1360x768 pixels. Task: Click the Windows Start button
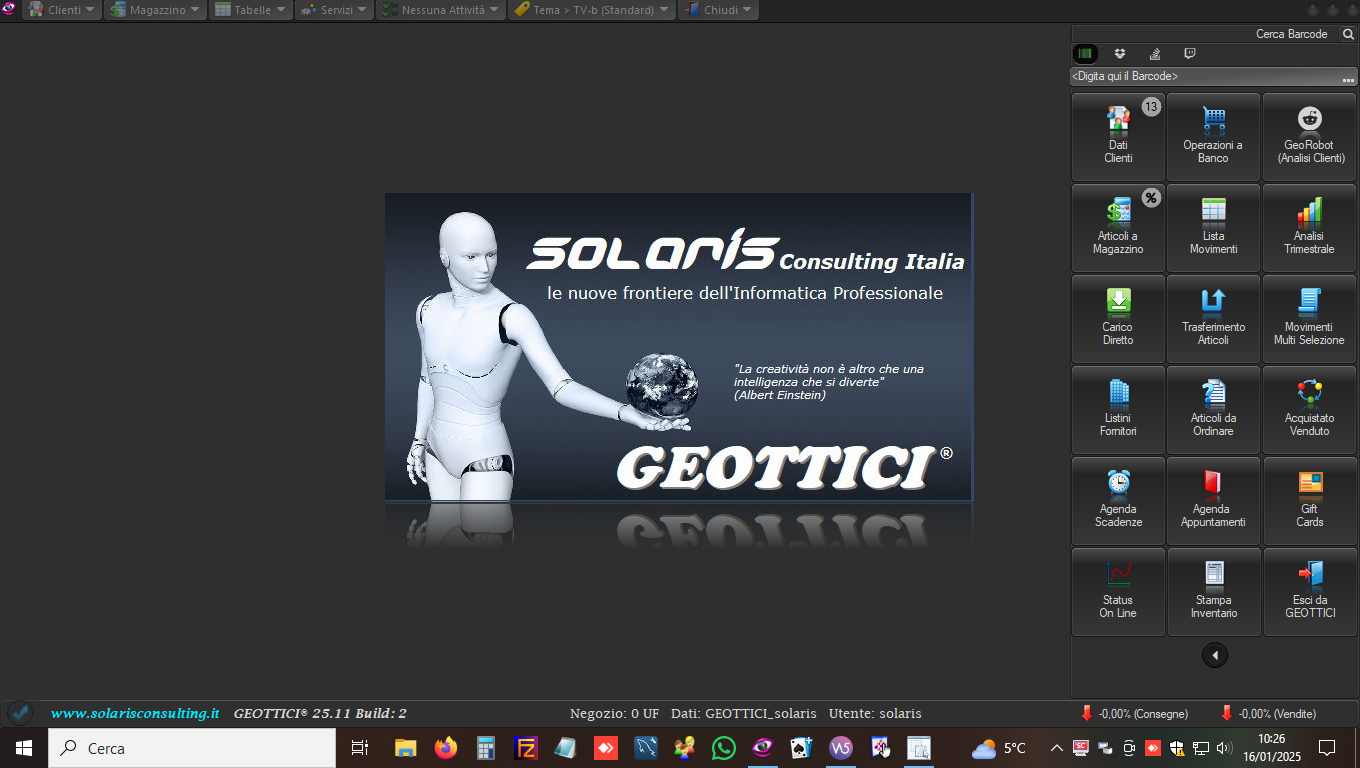[x=24, y=748]
